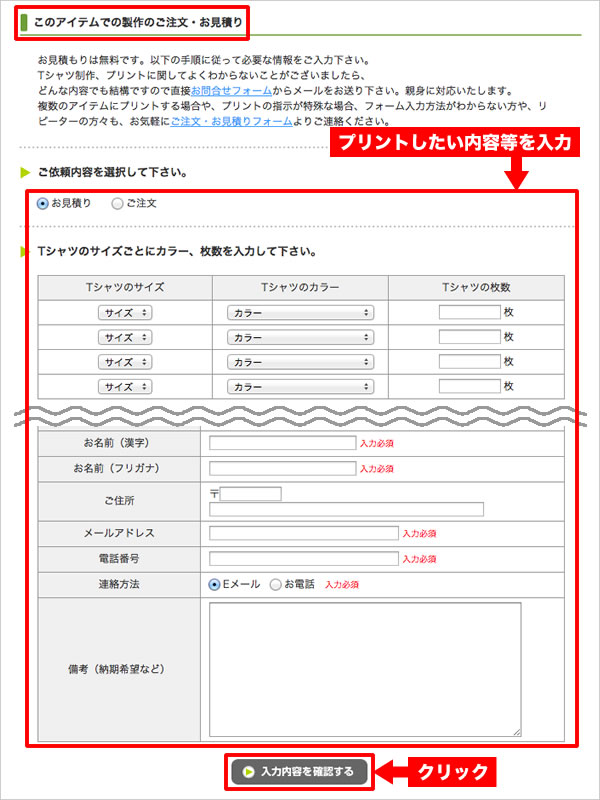Select the お見積り radio button
The height and width of the screenshot is (800, 600).
click(x=43, y=203)
